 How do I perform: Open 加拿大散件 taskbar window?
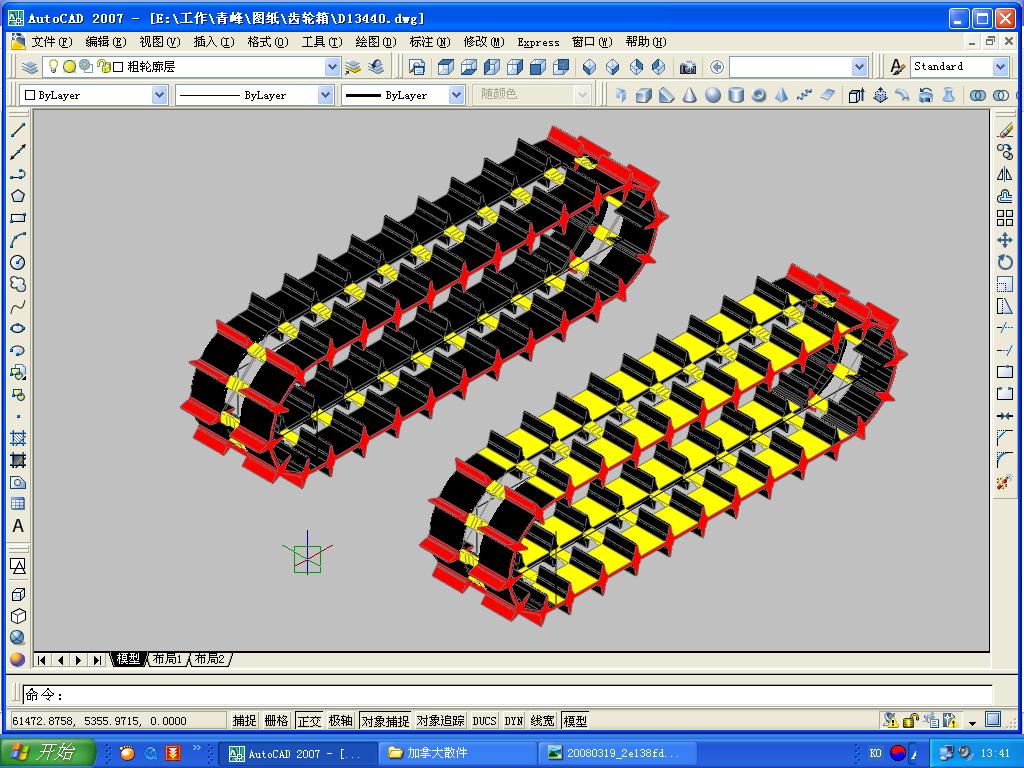point(456,752)
